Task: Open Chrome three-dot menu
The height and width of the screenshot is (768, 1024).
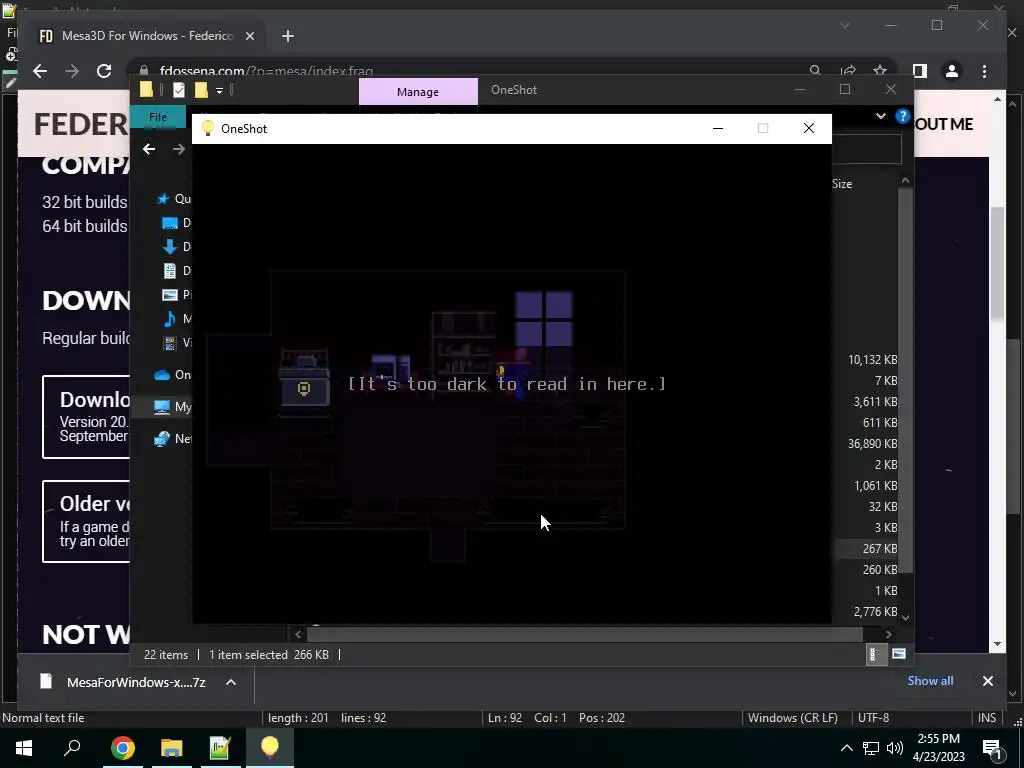Action: (984, 71)
